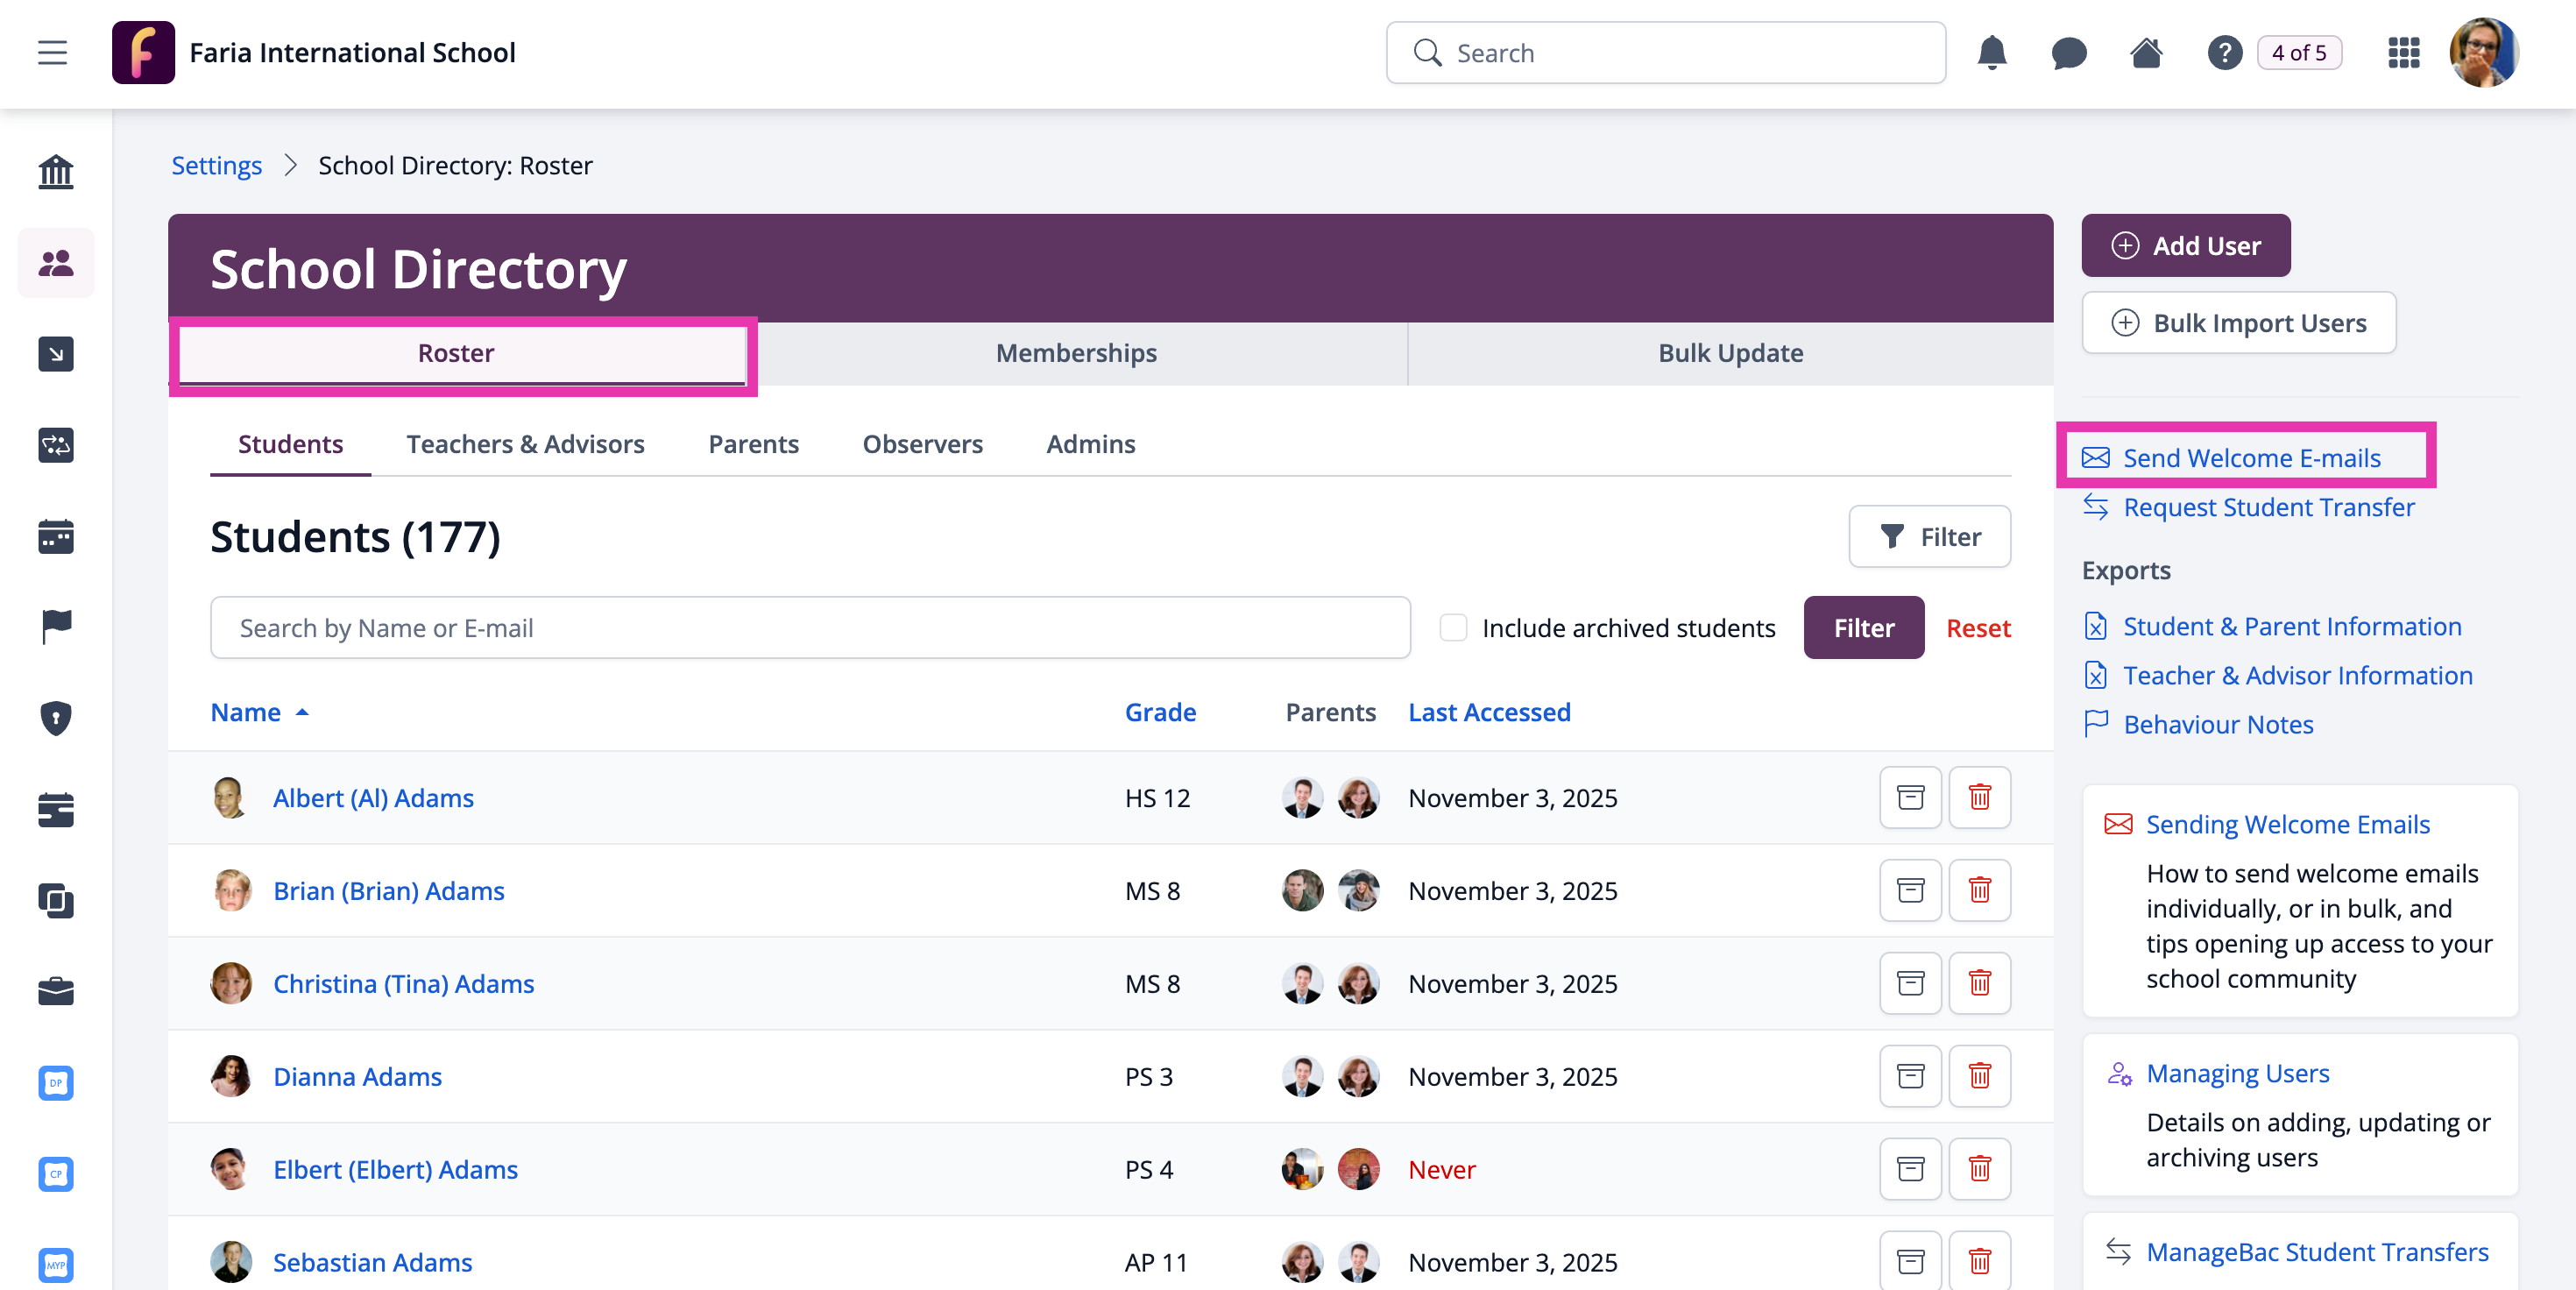Archive Brian (Brian) Adams
Screen dimensions: 2576x1290
point(1910,890)
